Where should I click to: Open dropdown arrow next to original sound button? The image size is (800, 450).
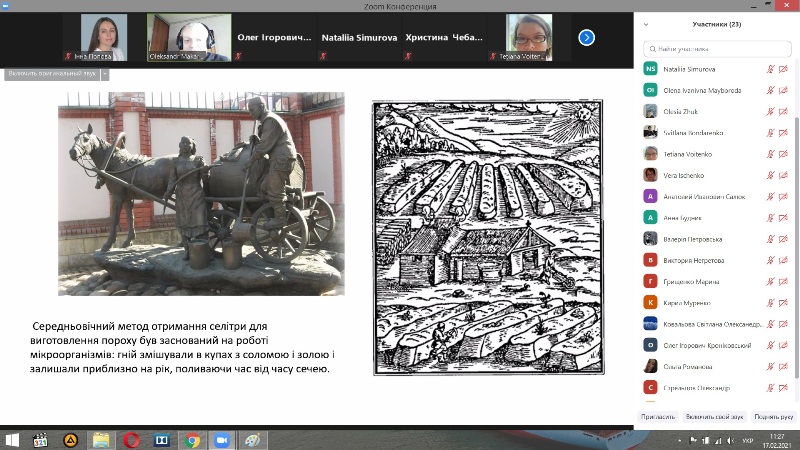[105, 74]
